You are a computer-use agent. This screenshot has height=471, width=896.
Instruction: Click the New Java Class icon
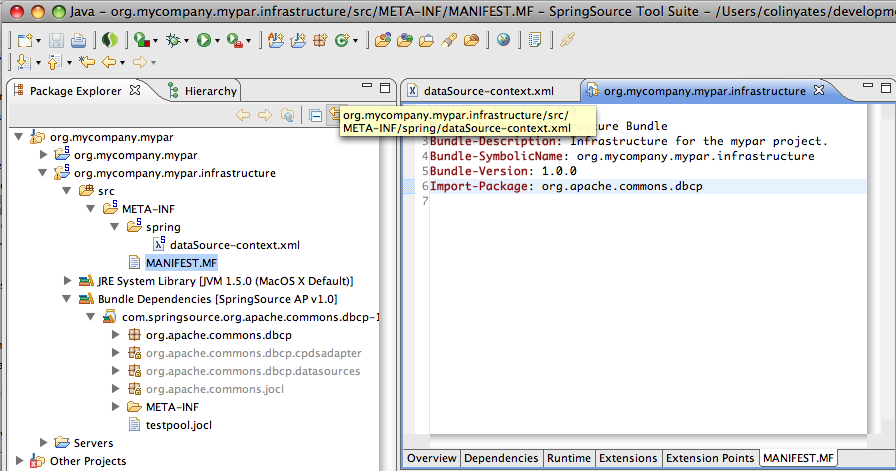pos(342,40)
